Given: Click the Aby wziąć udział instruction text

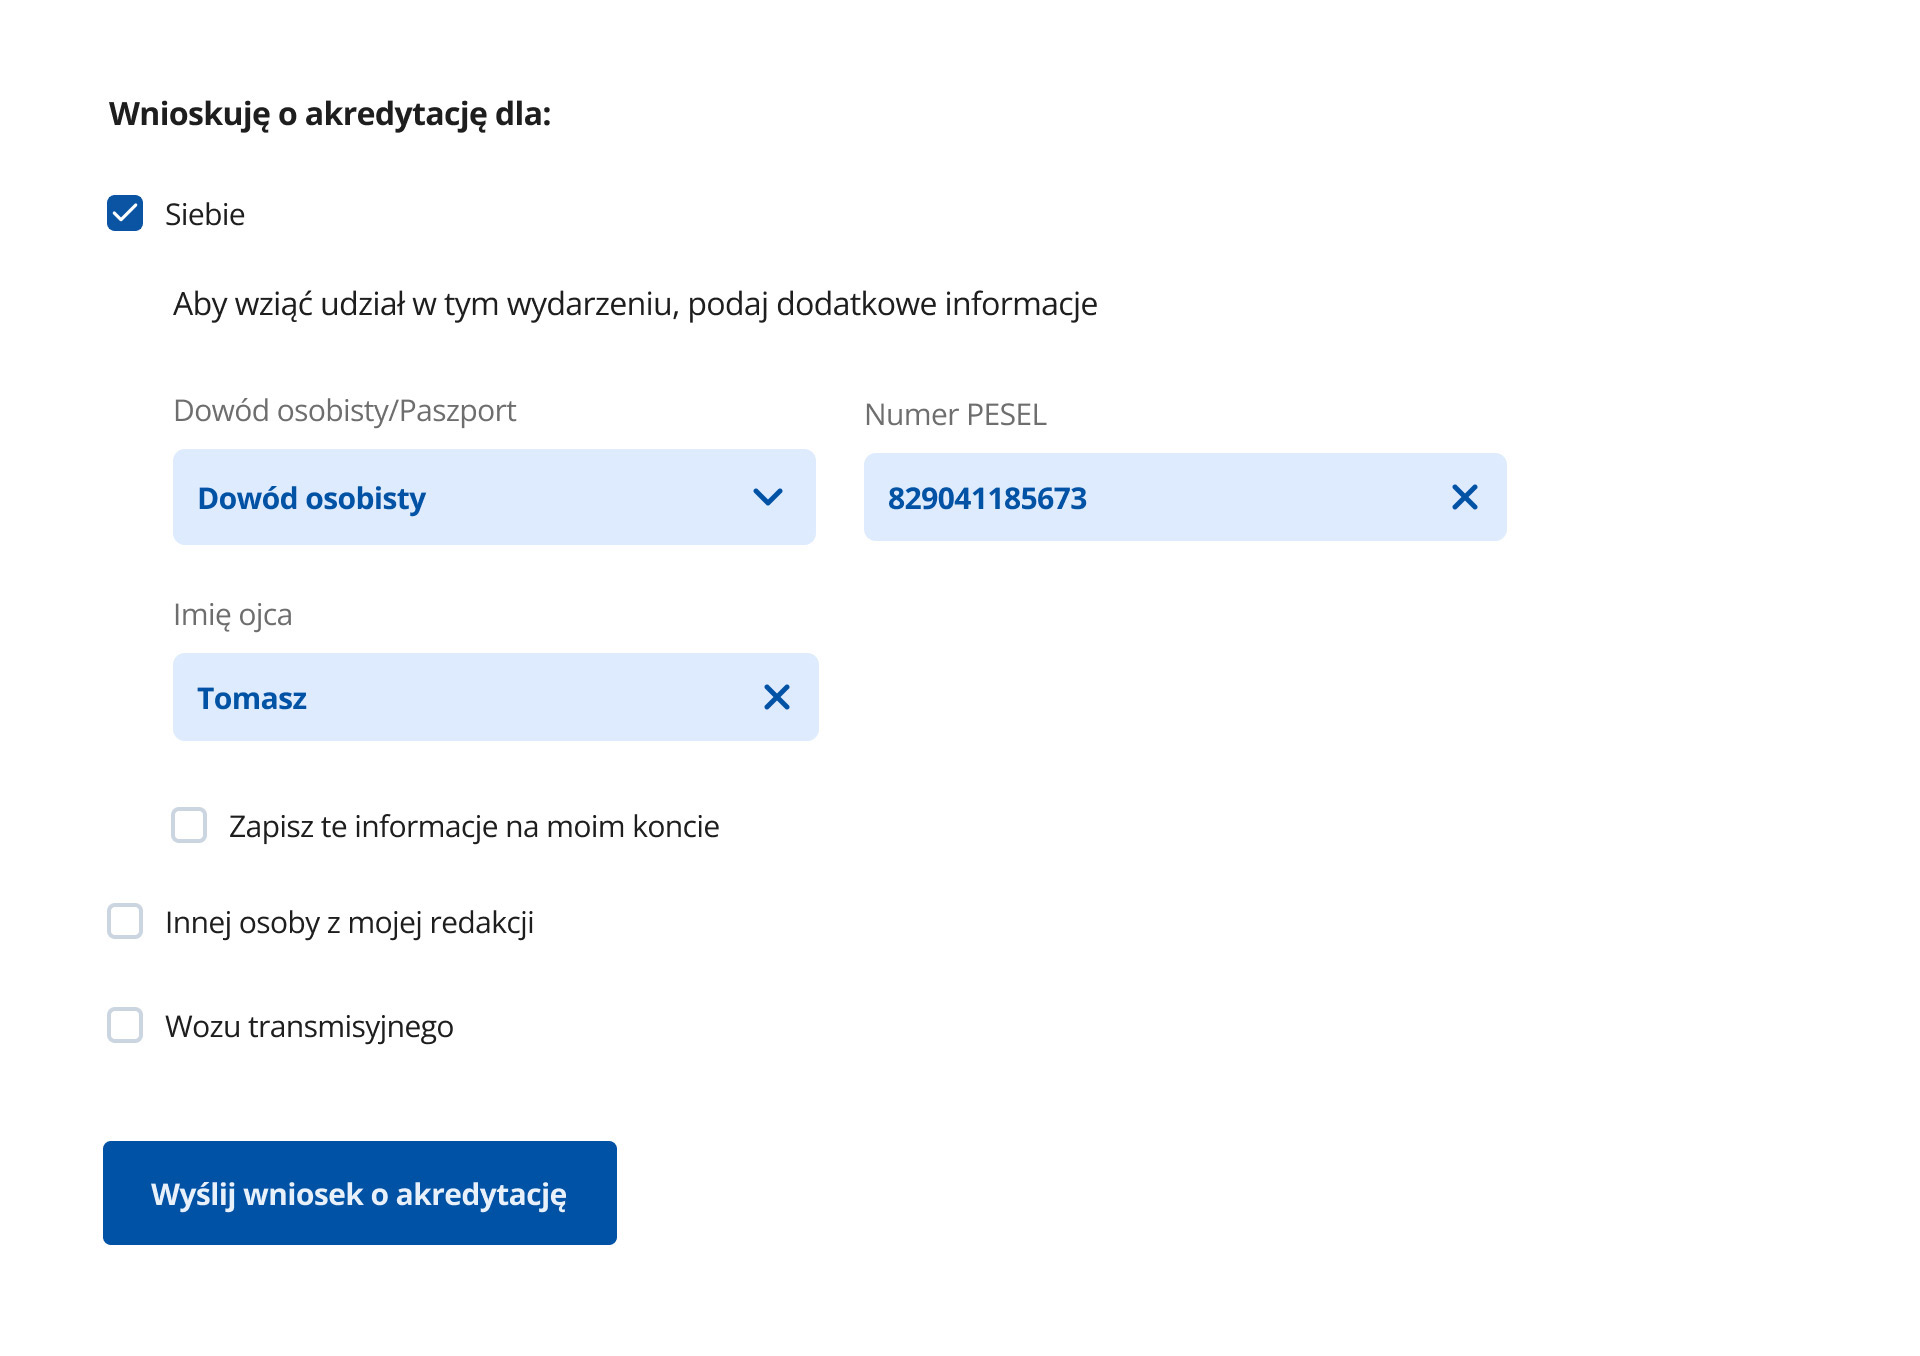Looking at the screenshot, I should pyautogui.click(x=635, y=304).
